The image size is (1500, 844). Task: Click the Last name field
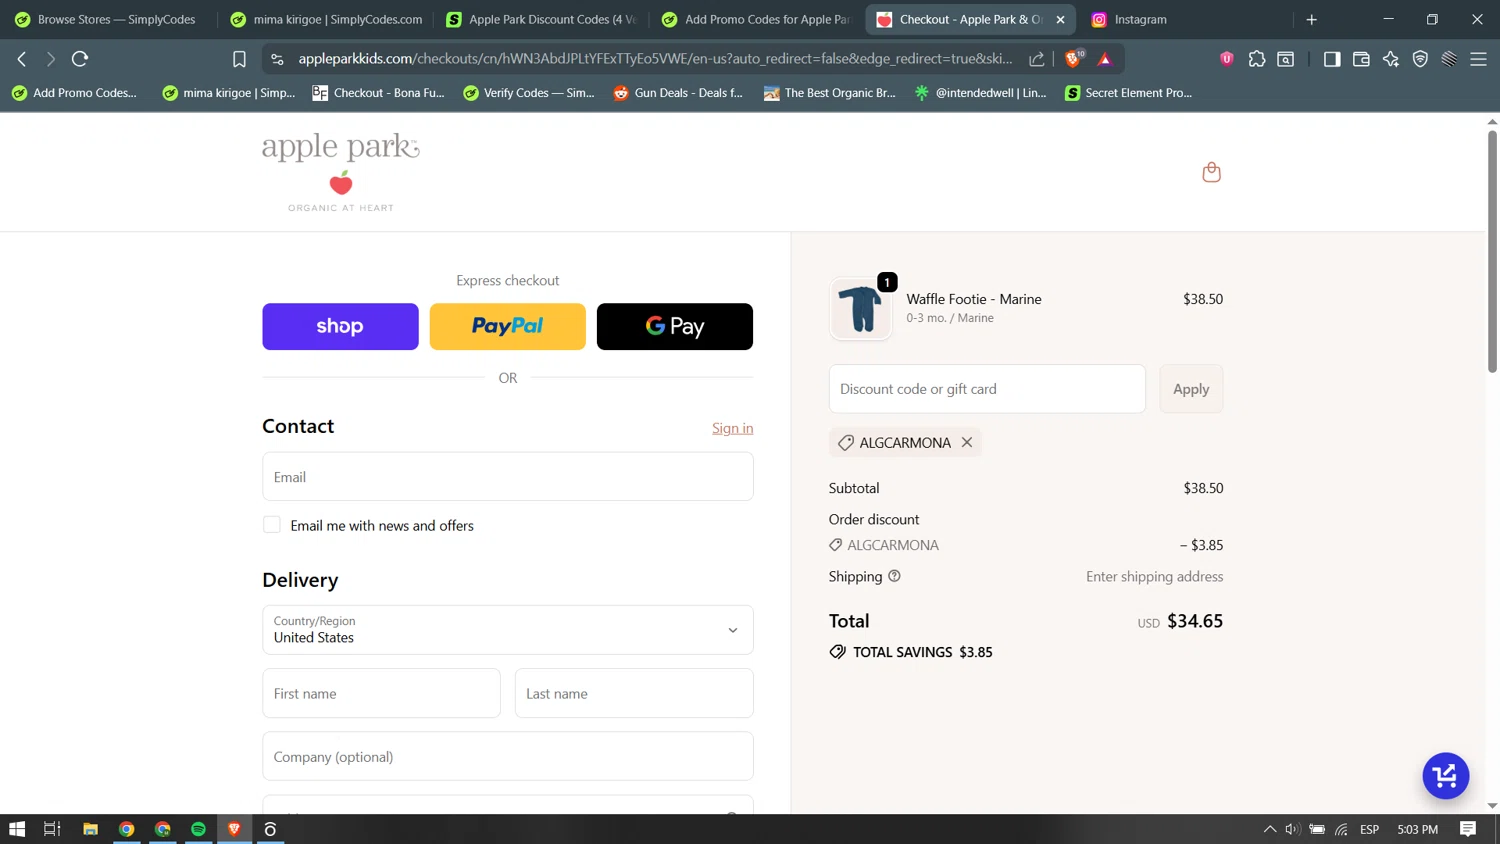634,693
